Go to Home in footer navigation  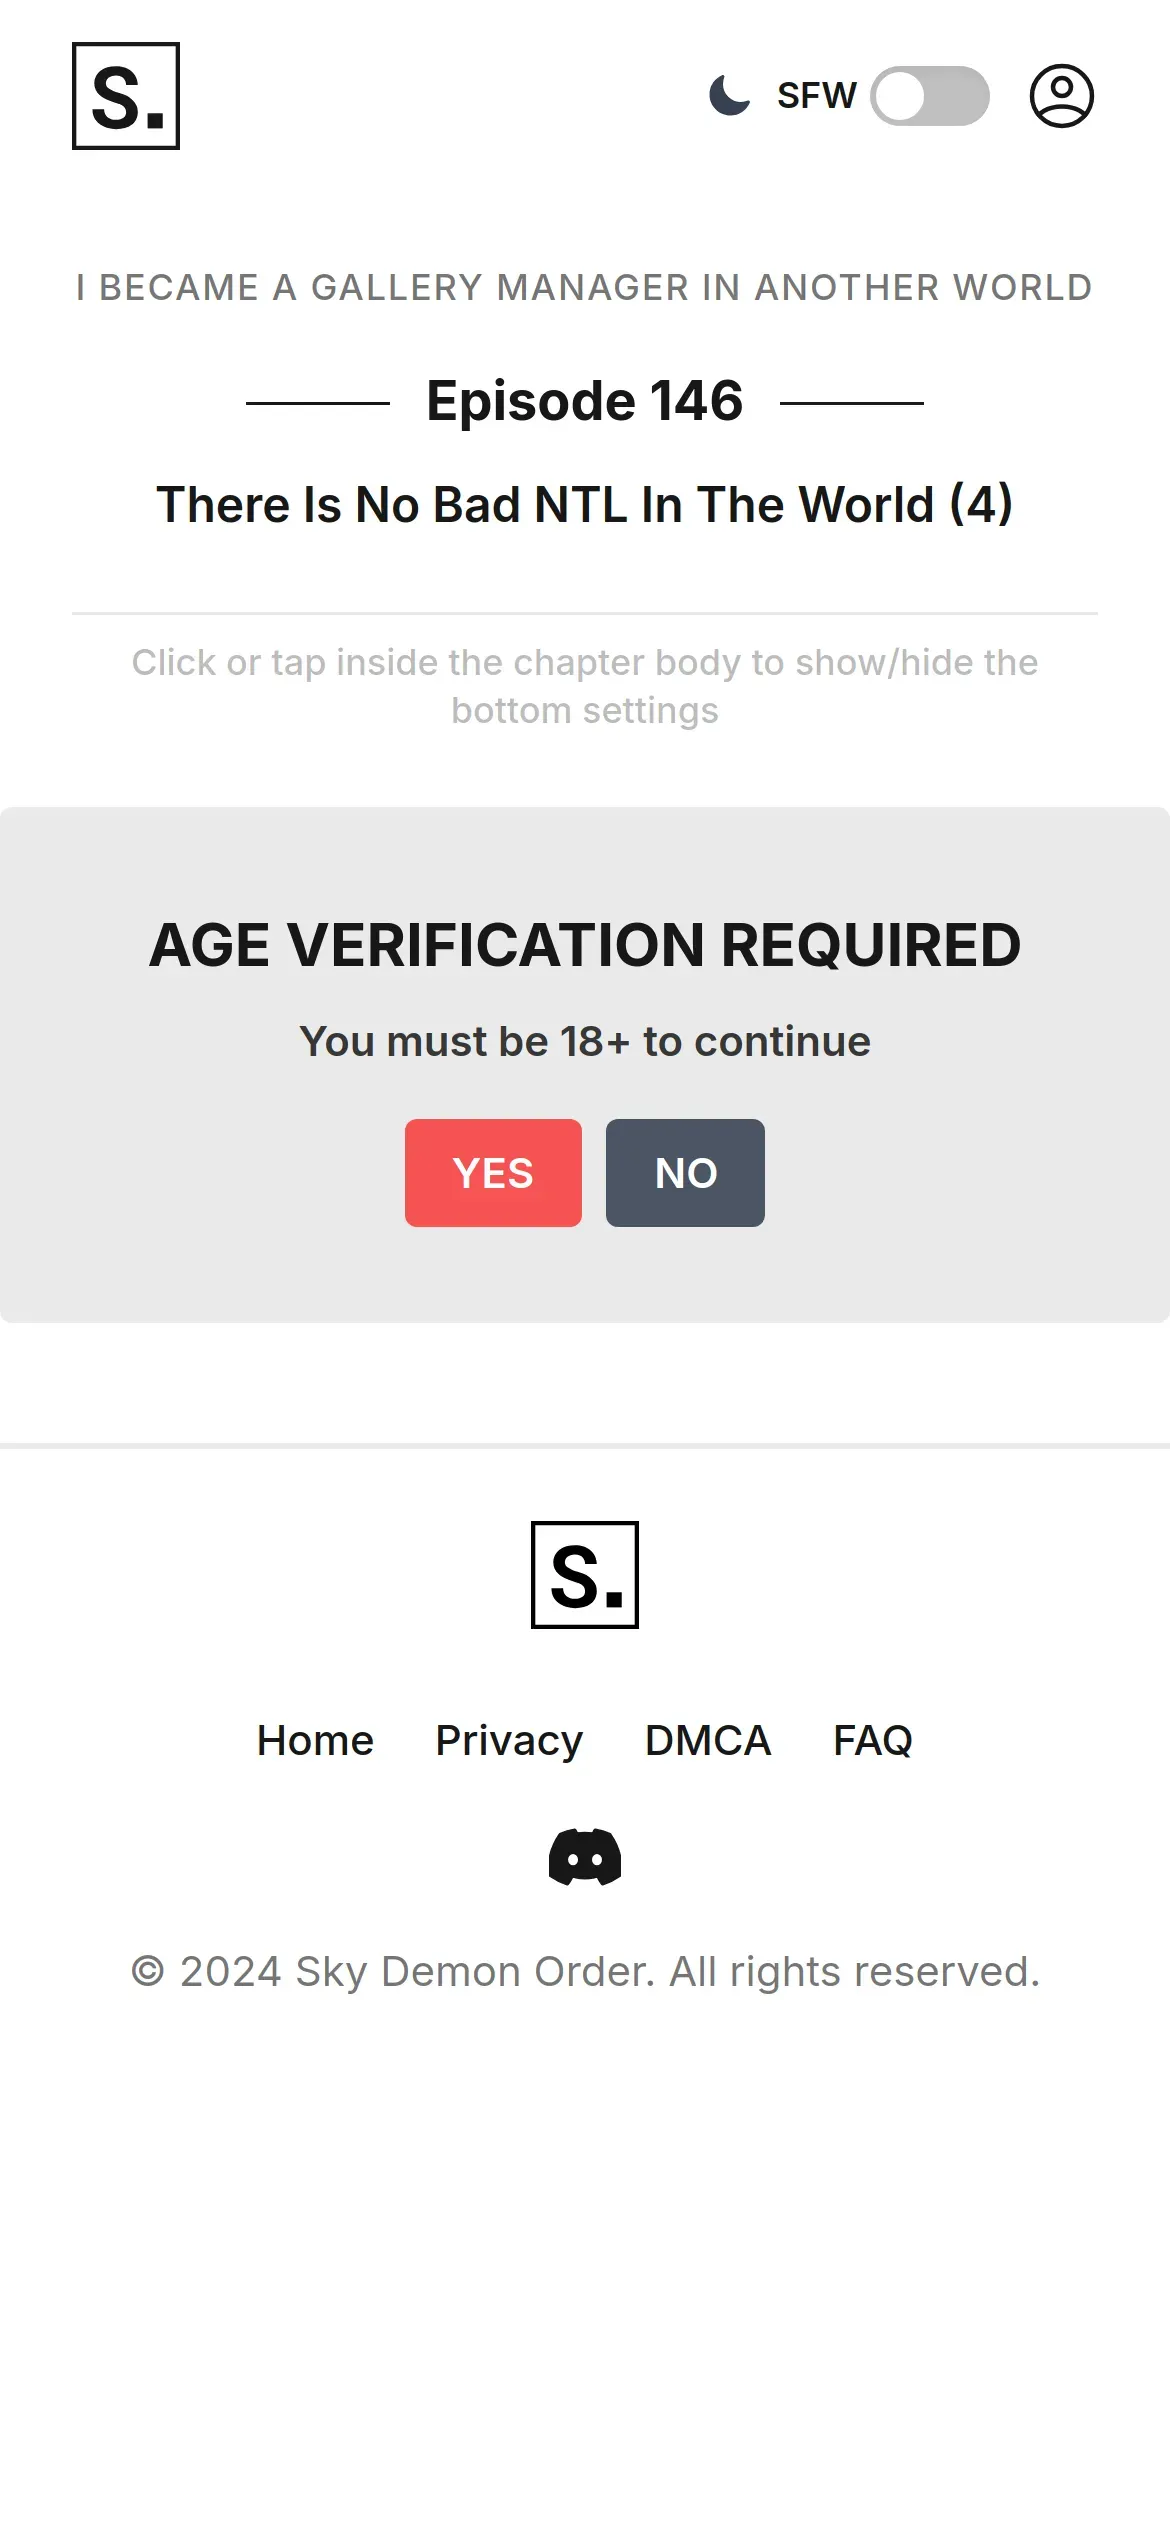pos(315,1741)
